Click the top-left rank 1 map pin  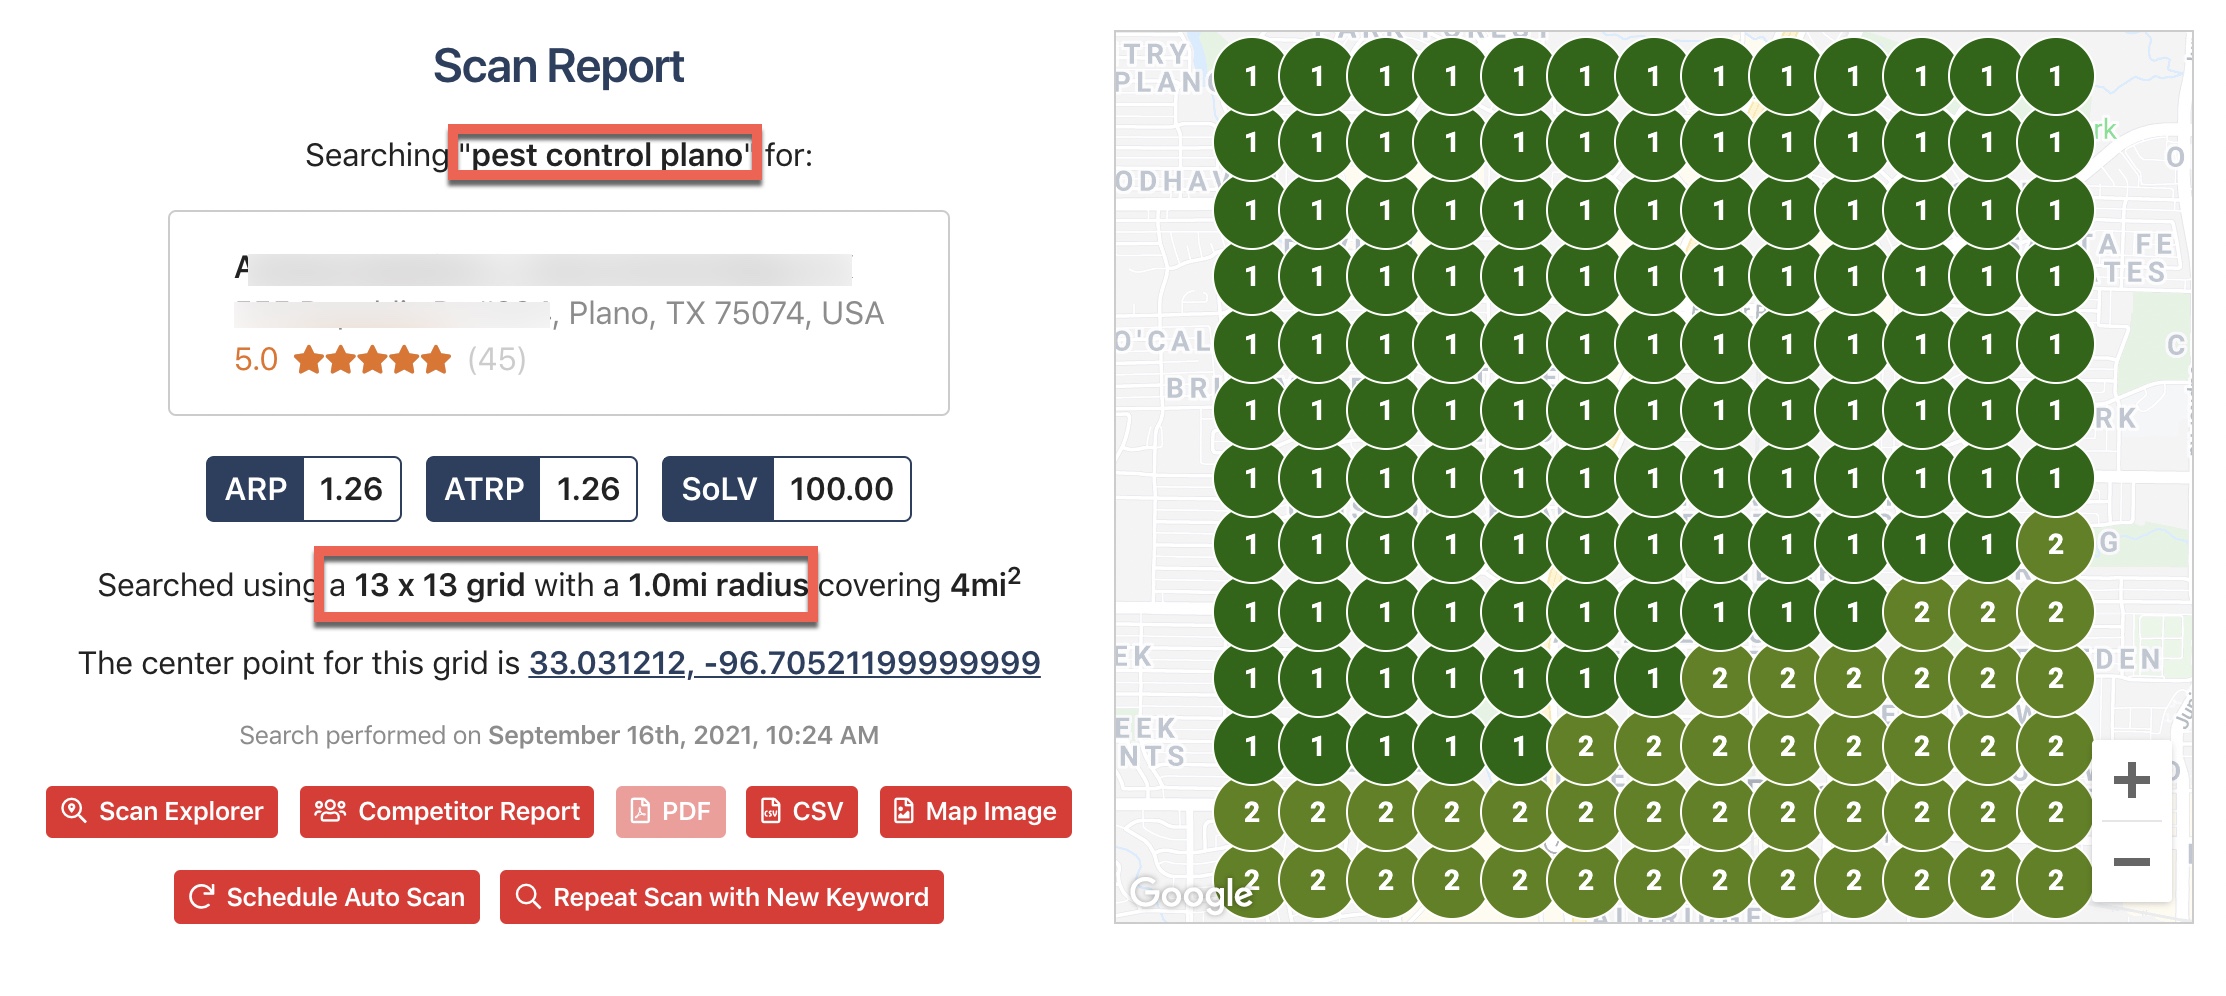(1251, 76)
